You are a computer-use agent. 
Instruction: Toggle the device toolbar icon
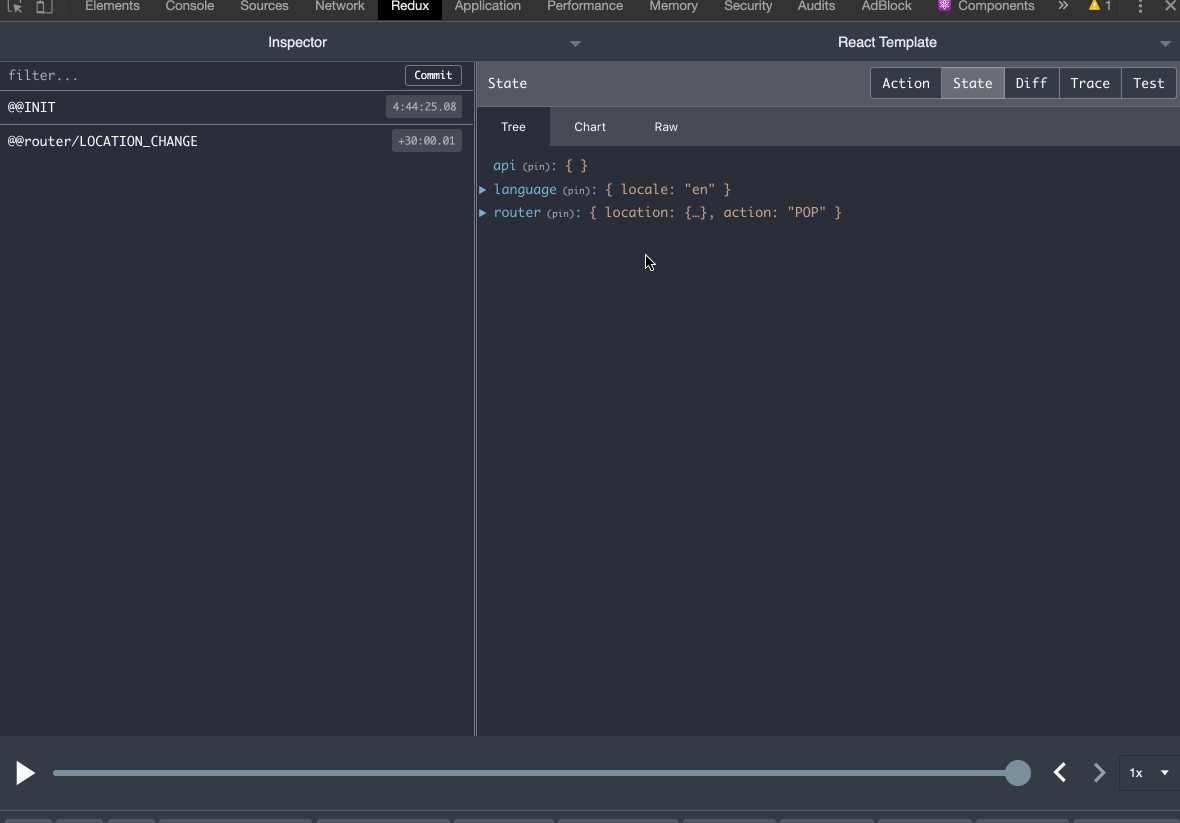point(44,6)
